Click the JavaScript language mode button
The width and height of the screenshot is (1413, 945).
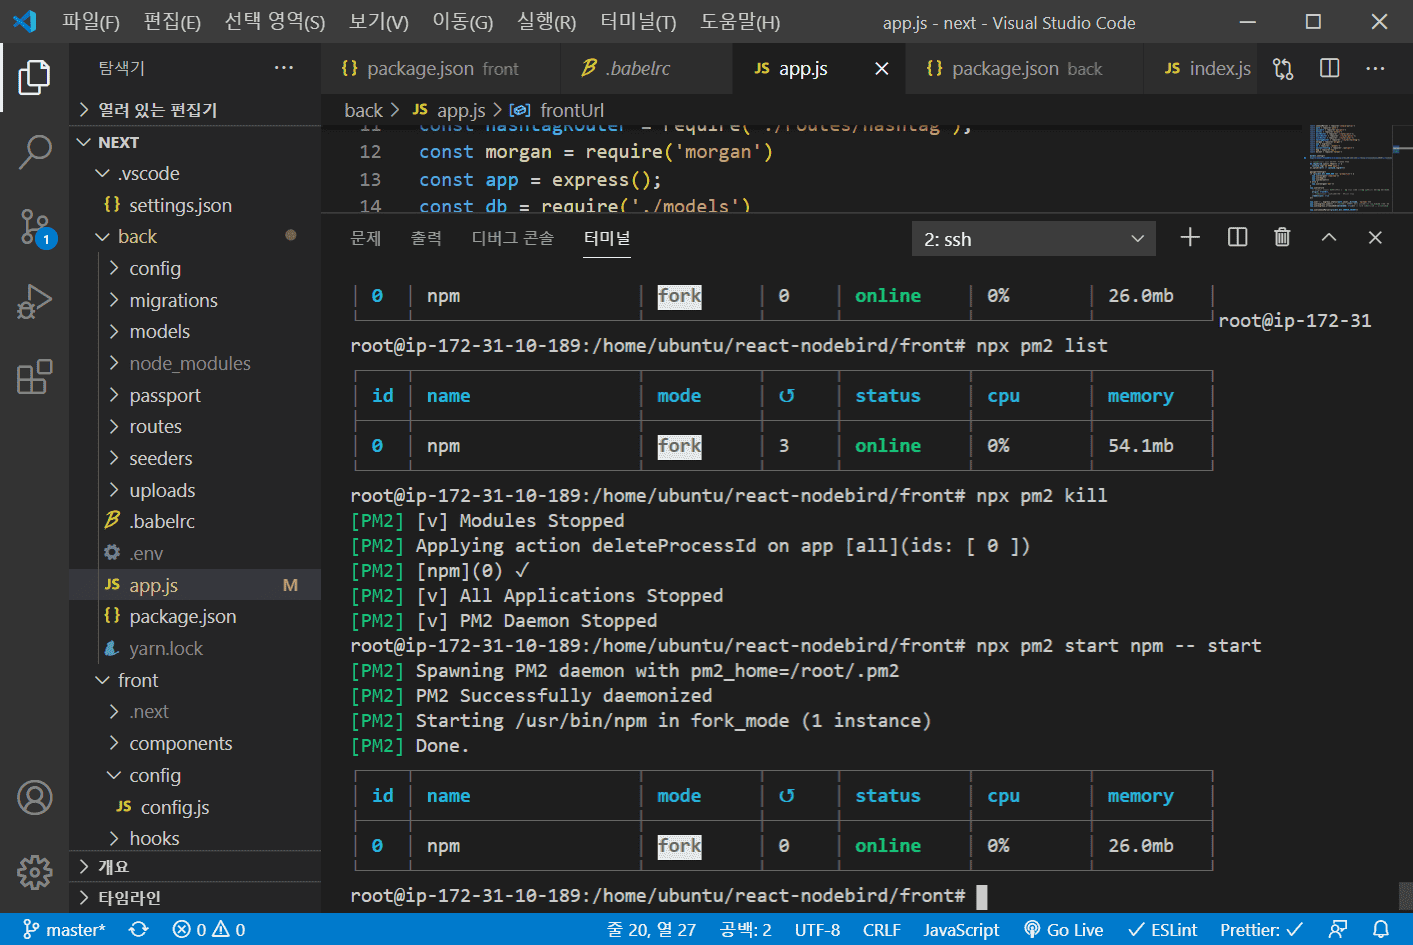(x=961, y=930)
